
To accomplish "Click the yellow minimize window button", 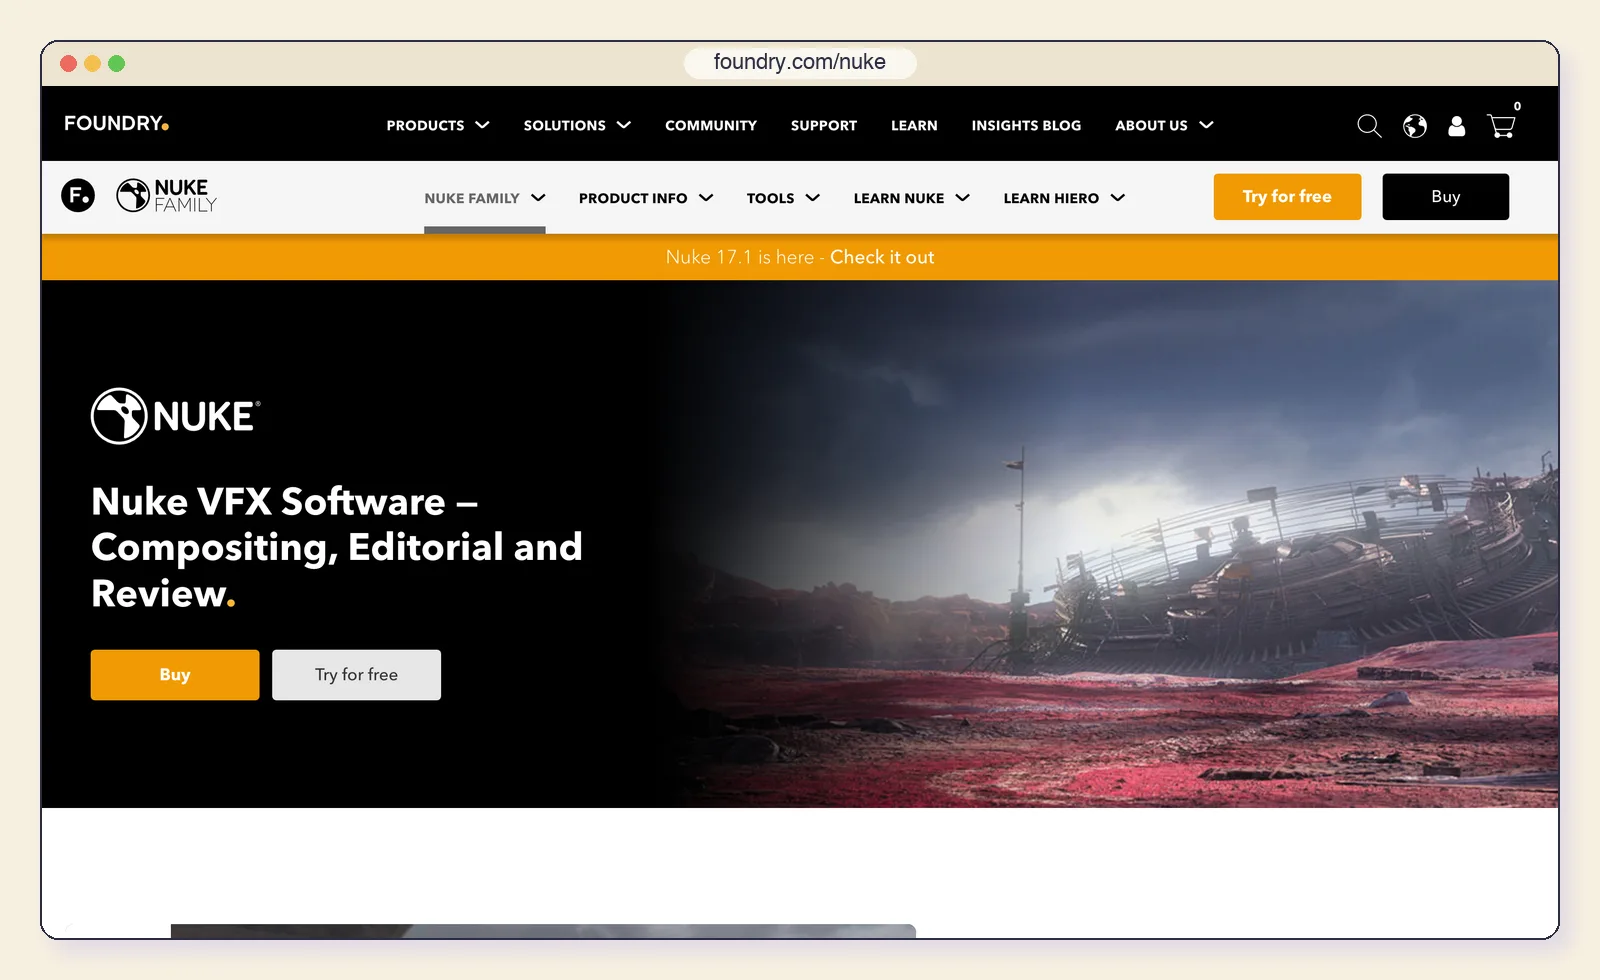I will 92,63.
